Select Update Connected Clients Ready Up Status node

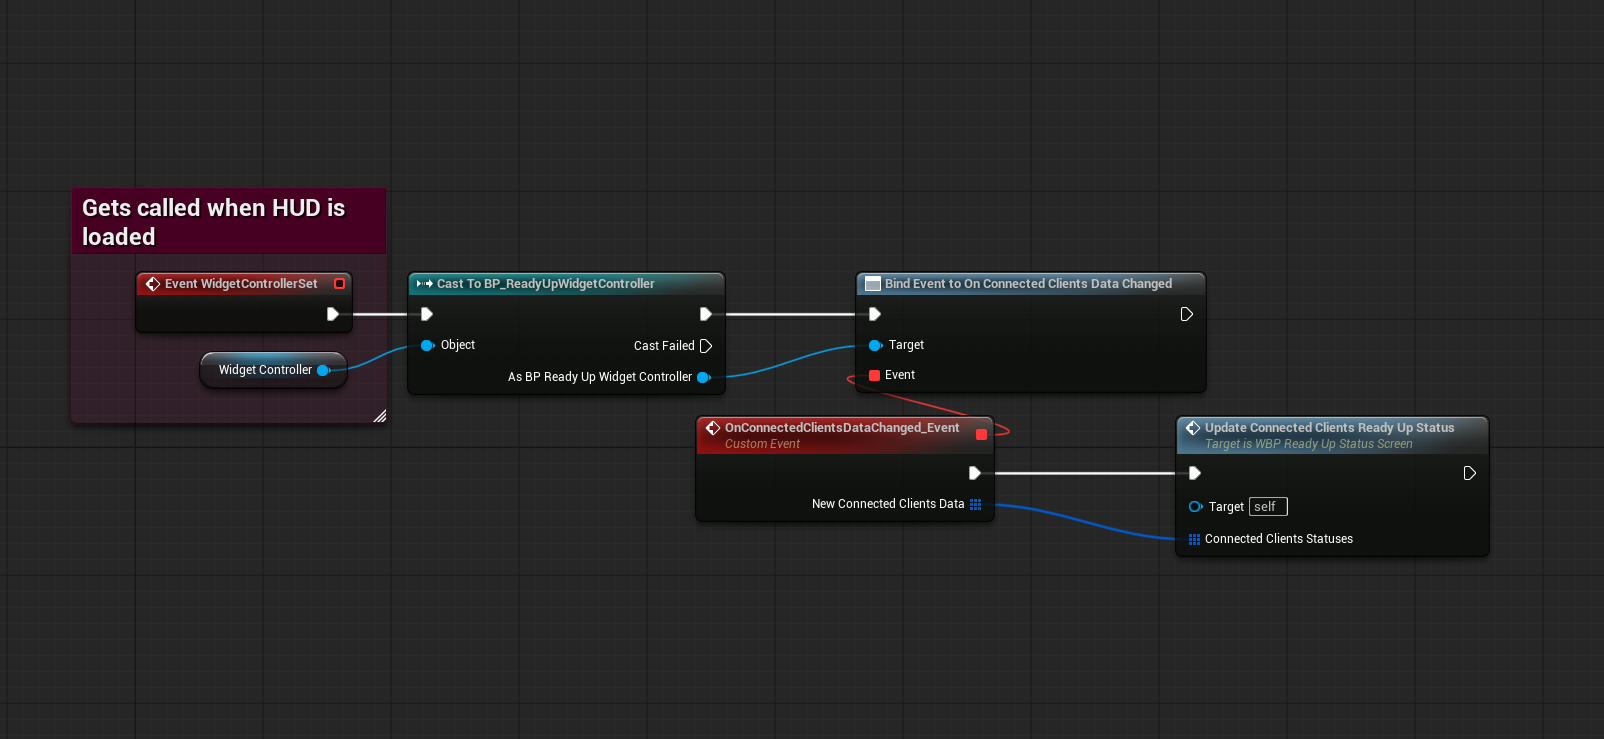(x=1329, y=428)
